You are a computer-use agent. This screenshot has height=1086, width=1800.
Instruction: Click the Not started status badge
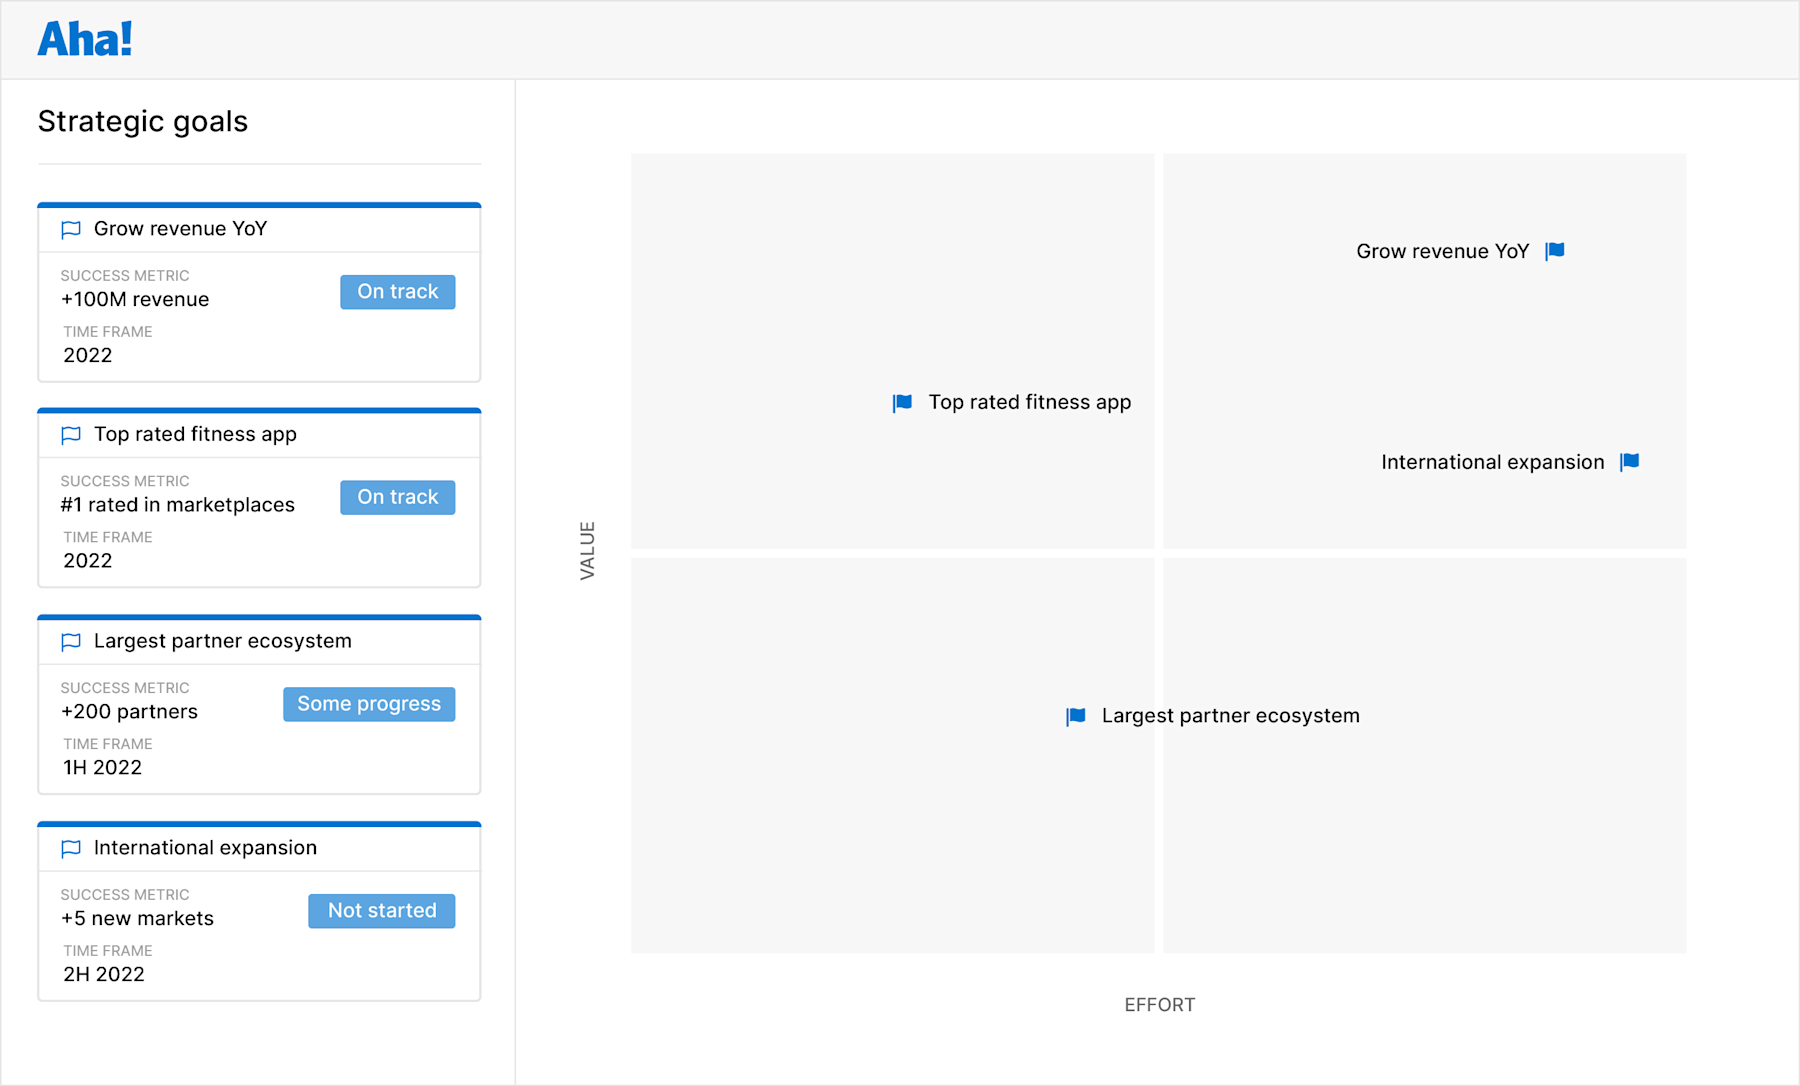(x=381, y=910)
